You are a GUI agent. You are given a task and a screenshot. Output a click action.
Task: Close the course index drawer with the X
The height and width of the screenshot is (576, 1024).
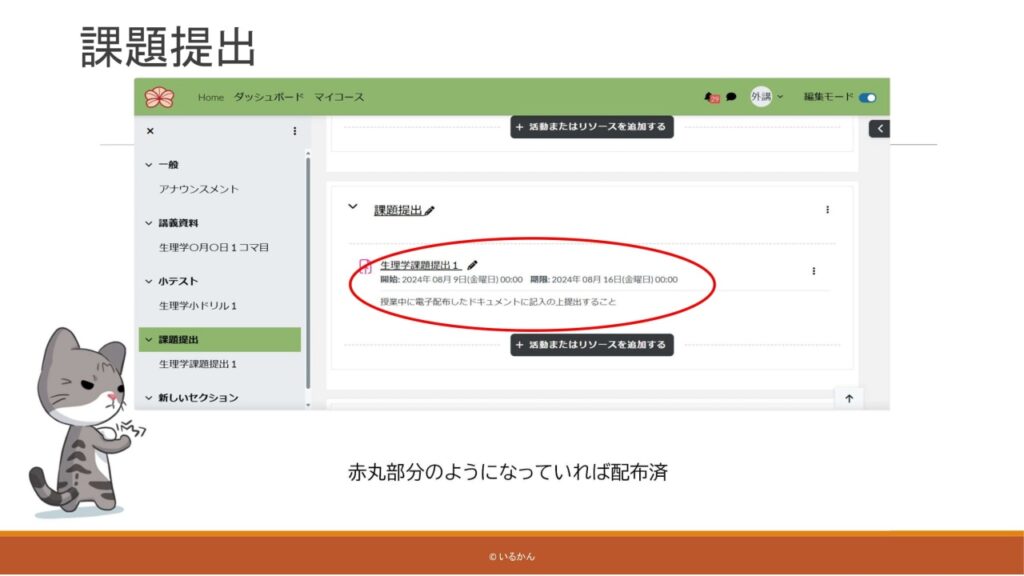tap(150, 131)
